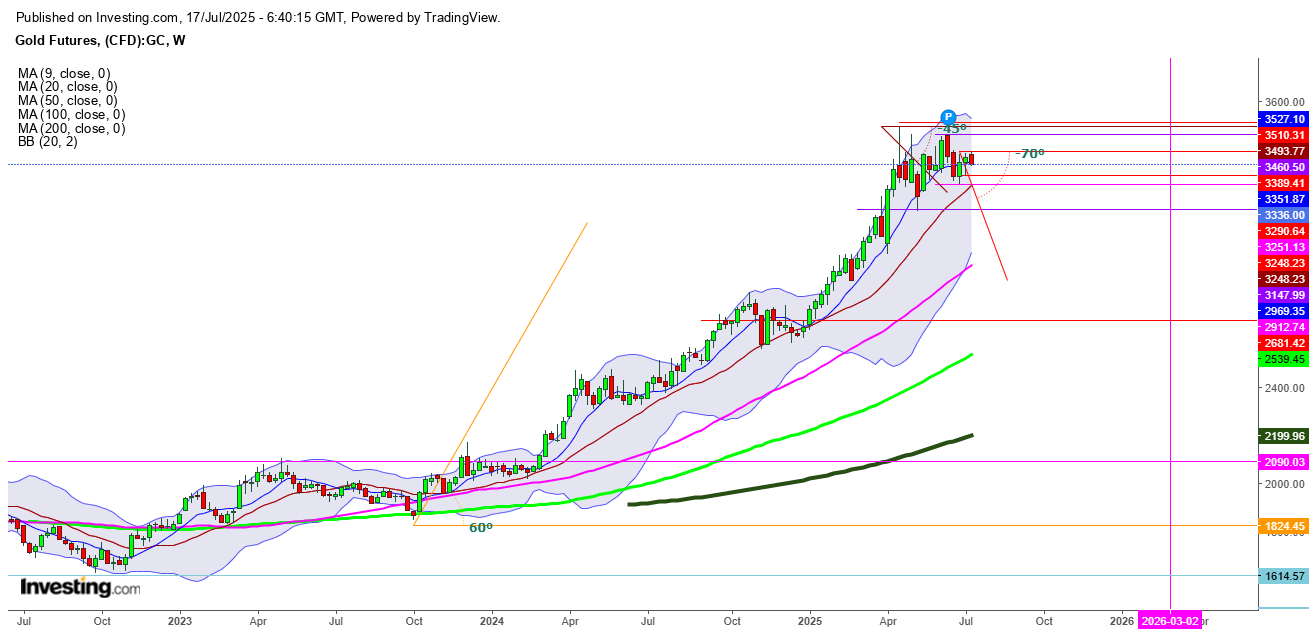
Task: Select the MA (100, close, 0) legend entry
Action: [71, 114]
